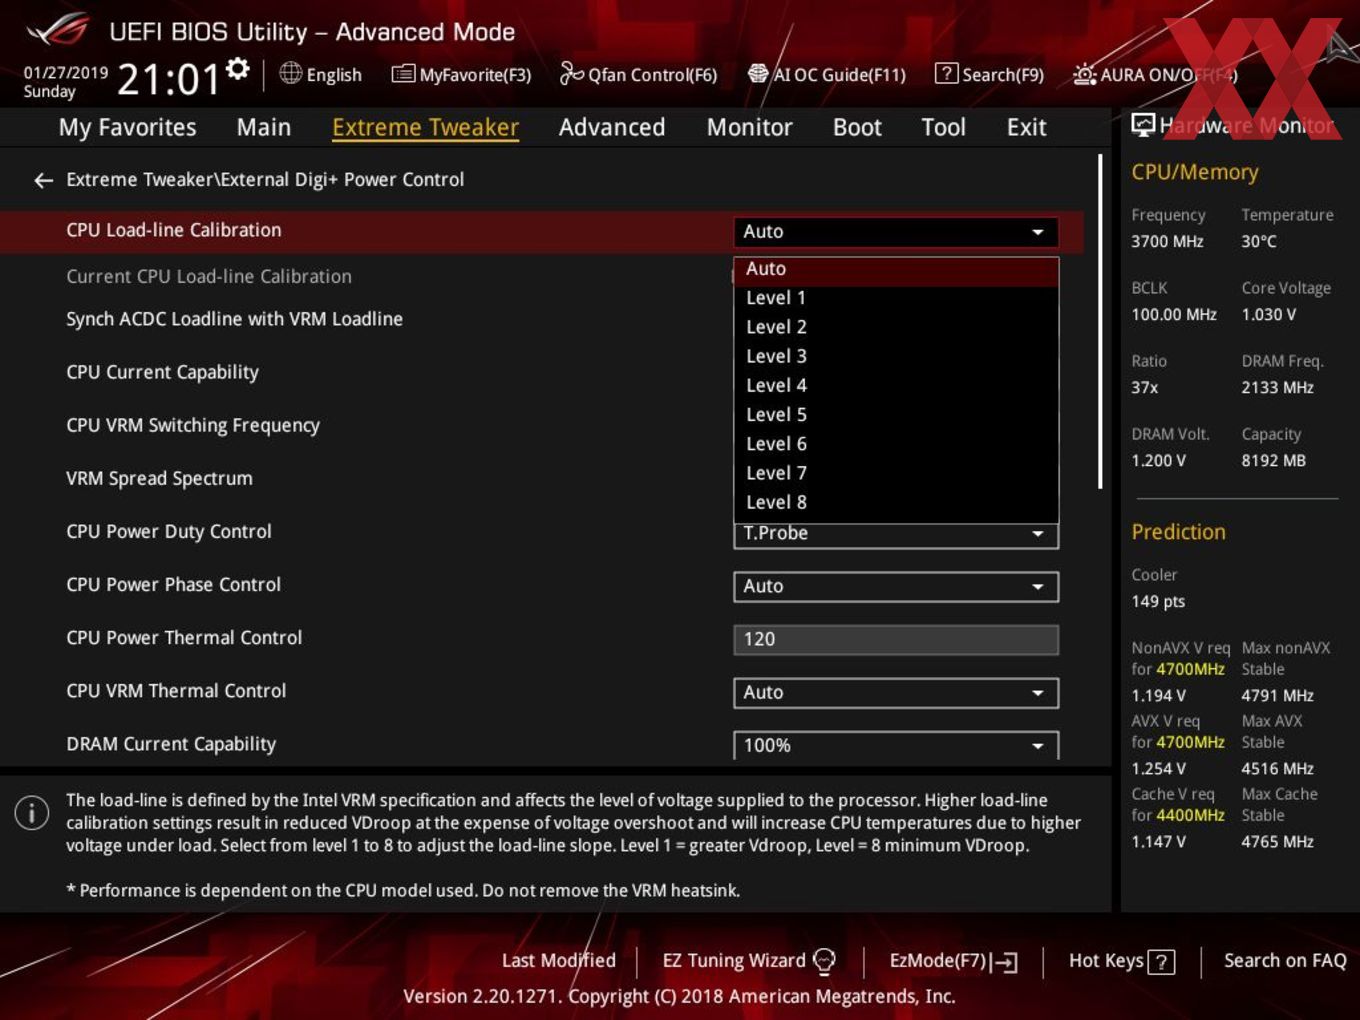Select the Extreme Tweaker tab
The image size is (1360, 1020).
pyautogui.click(x=425, y=128)
